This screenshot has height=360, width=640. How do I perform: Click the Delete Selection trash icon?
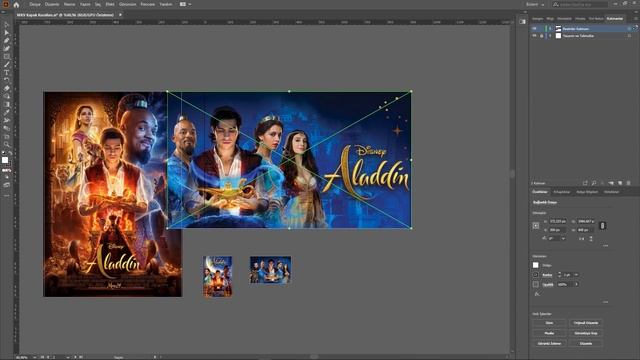(x=629, y=183)
